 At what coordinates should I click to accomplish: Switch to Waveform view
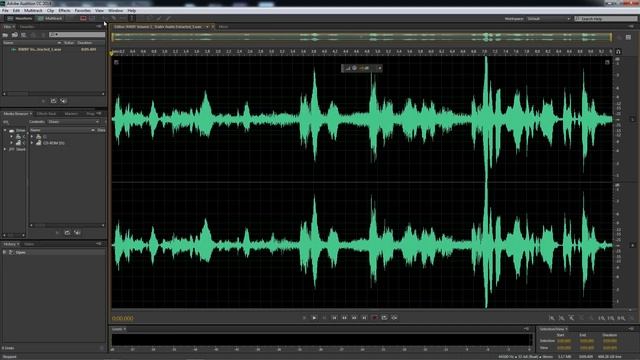click(20, 18)
